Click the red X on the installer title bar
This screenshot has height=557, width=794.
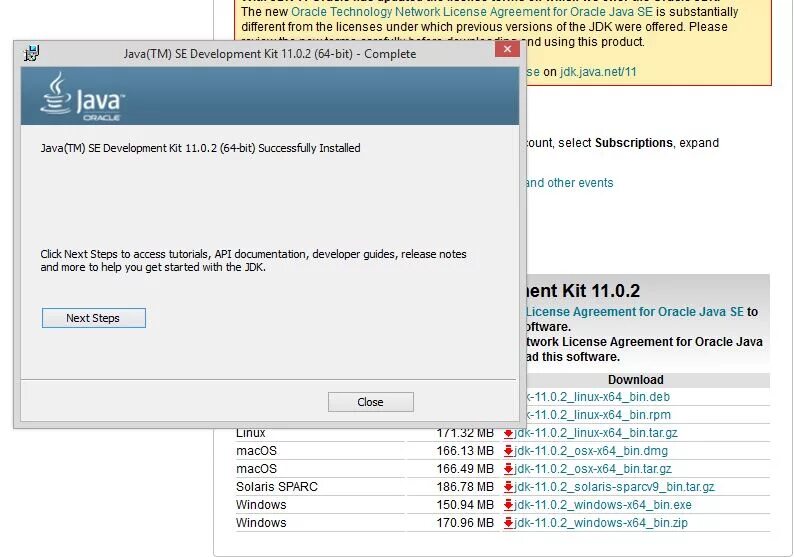point(507,49)
